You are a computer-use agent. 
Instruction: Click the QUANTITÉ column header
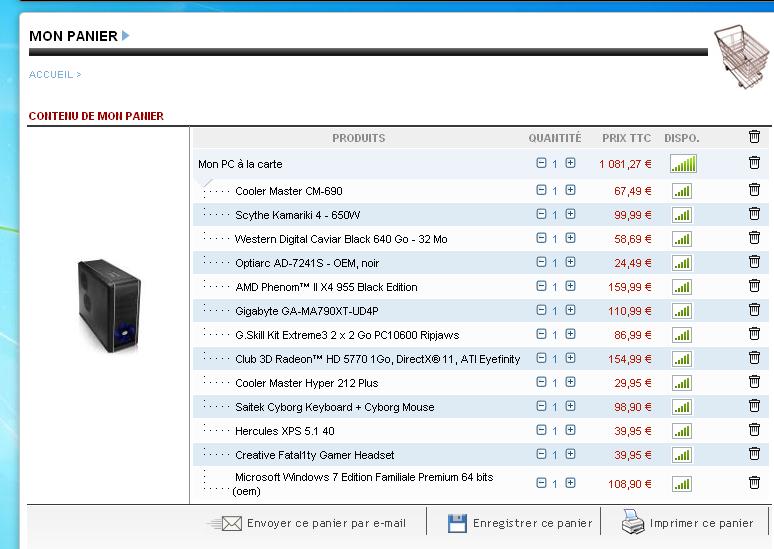(555, 138)
